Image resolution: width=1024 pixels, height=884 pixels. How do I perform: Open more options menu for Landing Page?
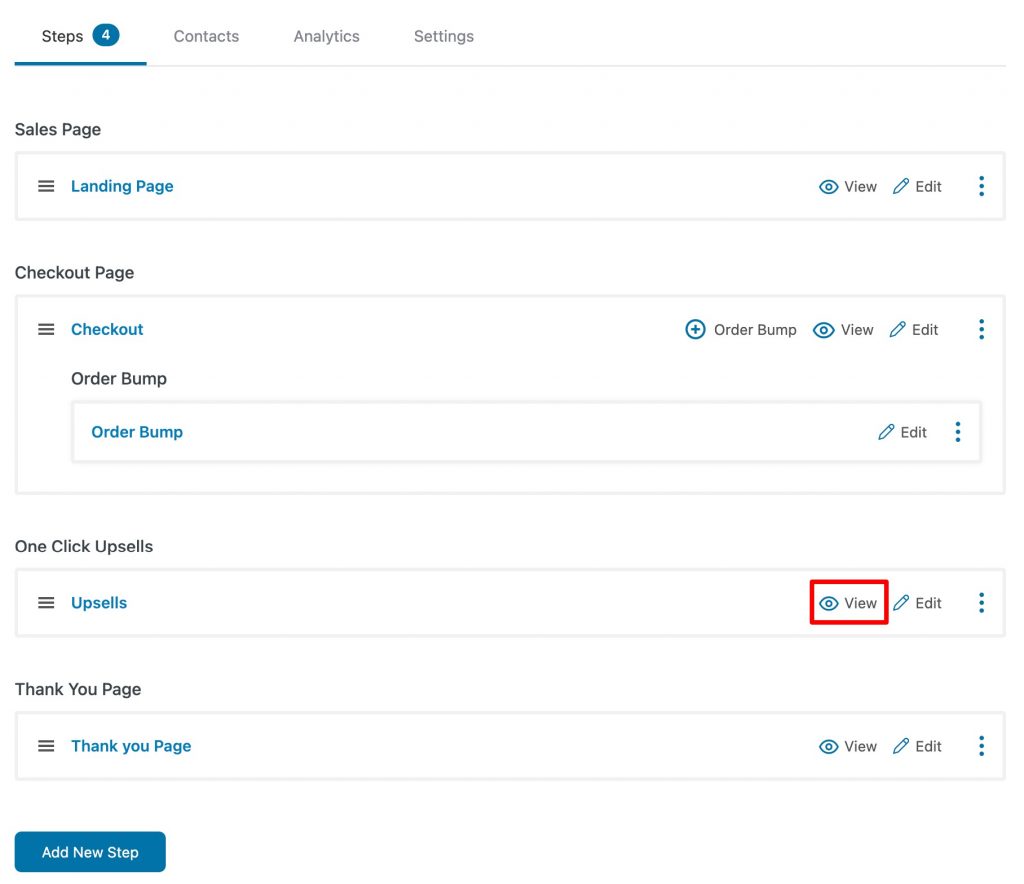click(981, 187)
